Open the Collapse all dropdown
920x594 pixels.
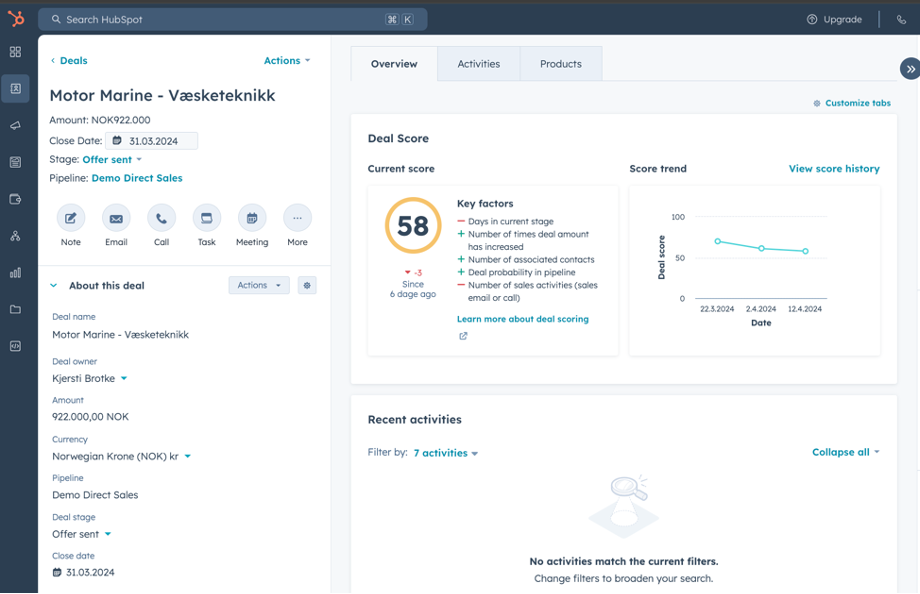coord(845,452)
